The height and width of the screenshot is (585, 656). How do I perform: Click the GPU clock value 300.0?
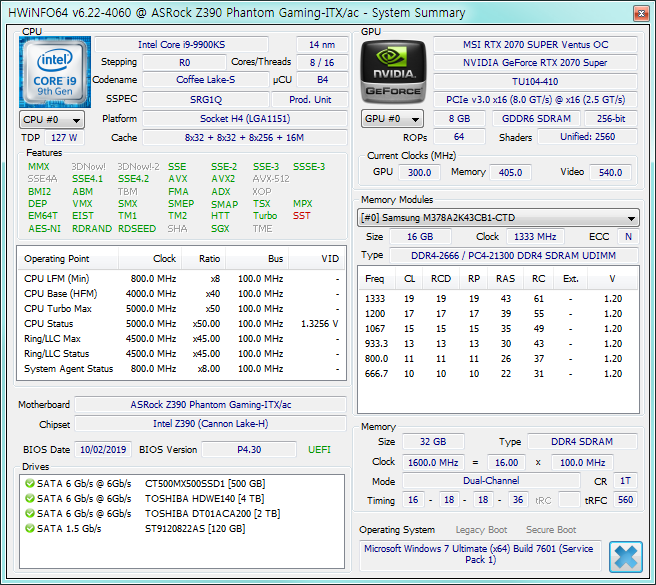click(419, 172)
